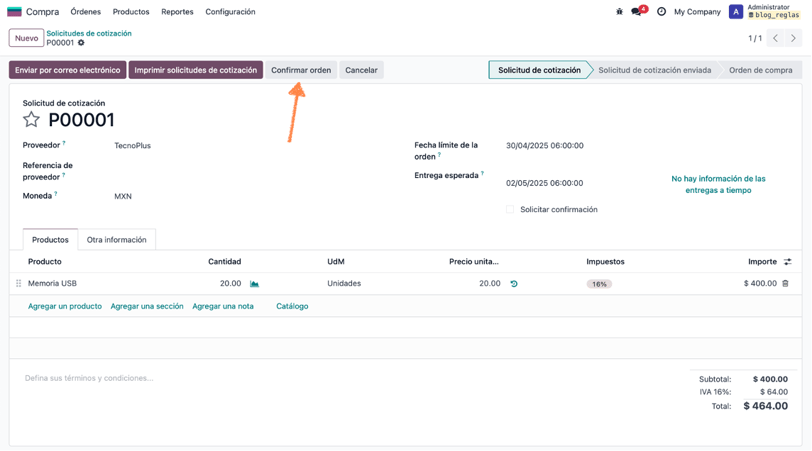Click the Agregar un producto link

[65, 306]
